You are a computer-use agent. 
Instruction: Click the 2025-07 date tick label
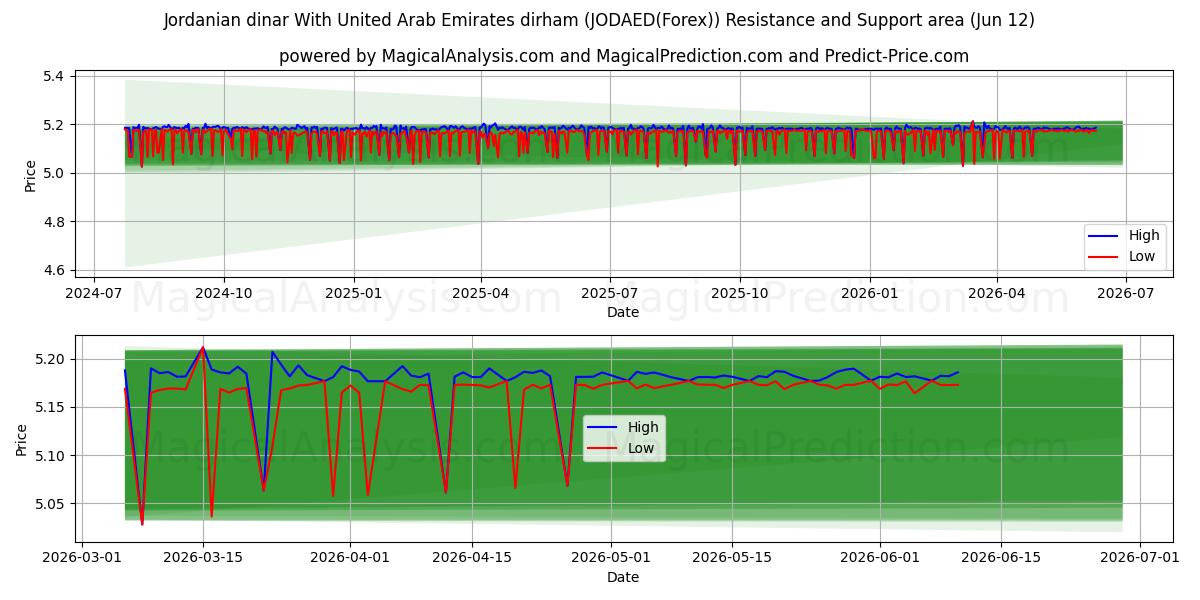coord(610,294)
